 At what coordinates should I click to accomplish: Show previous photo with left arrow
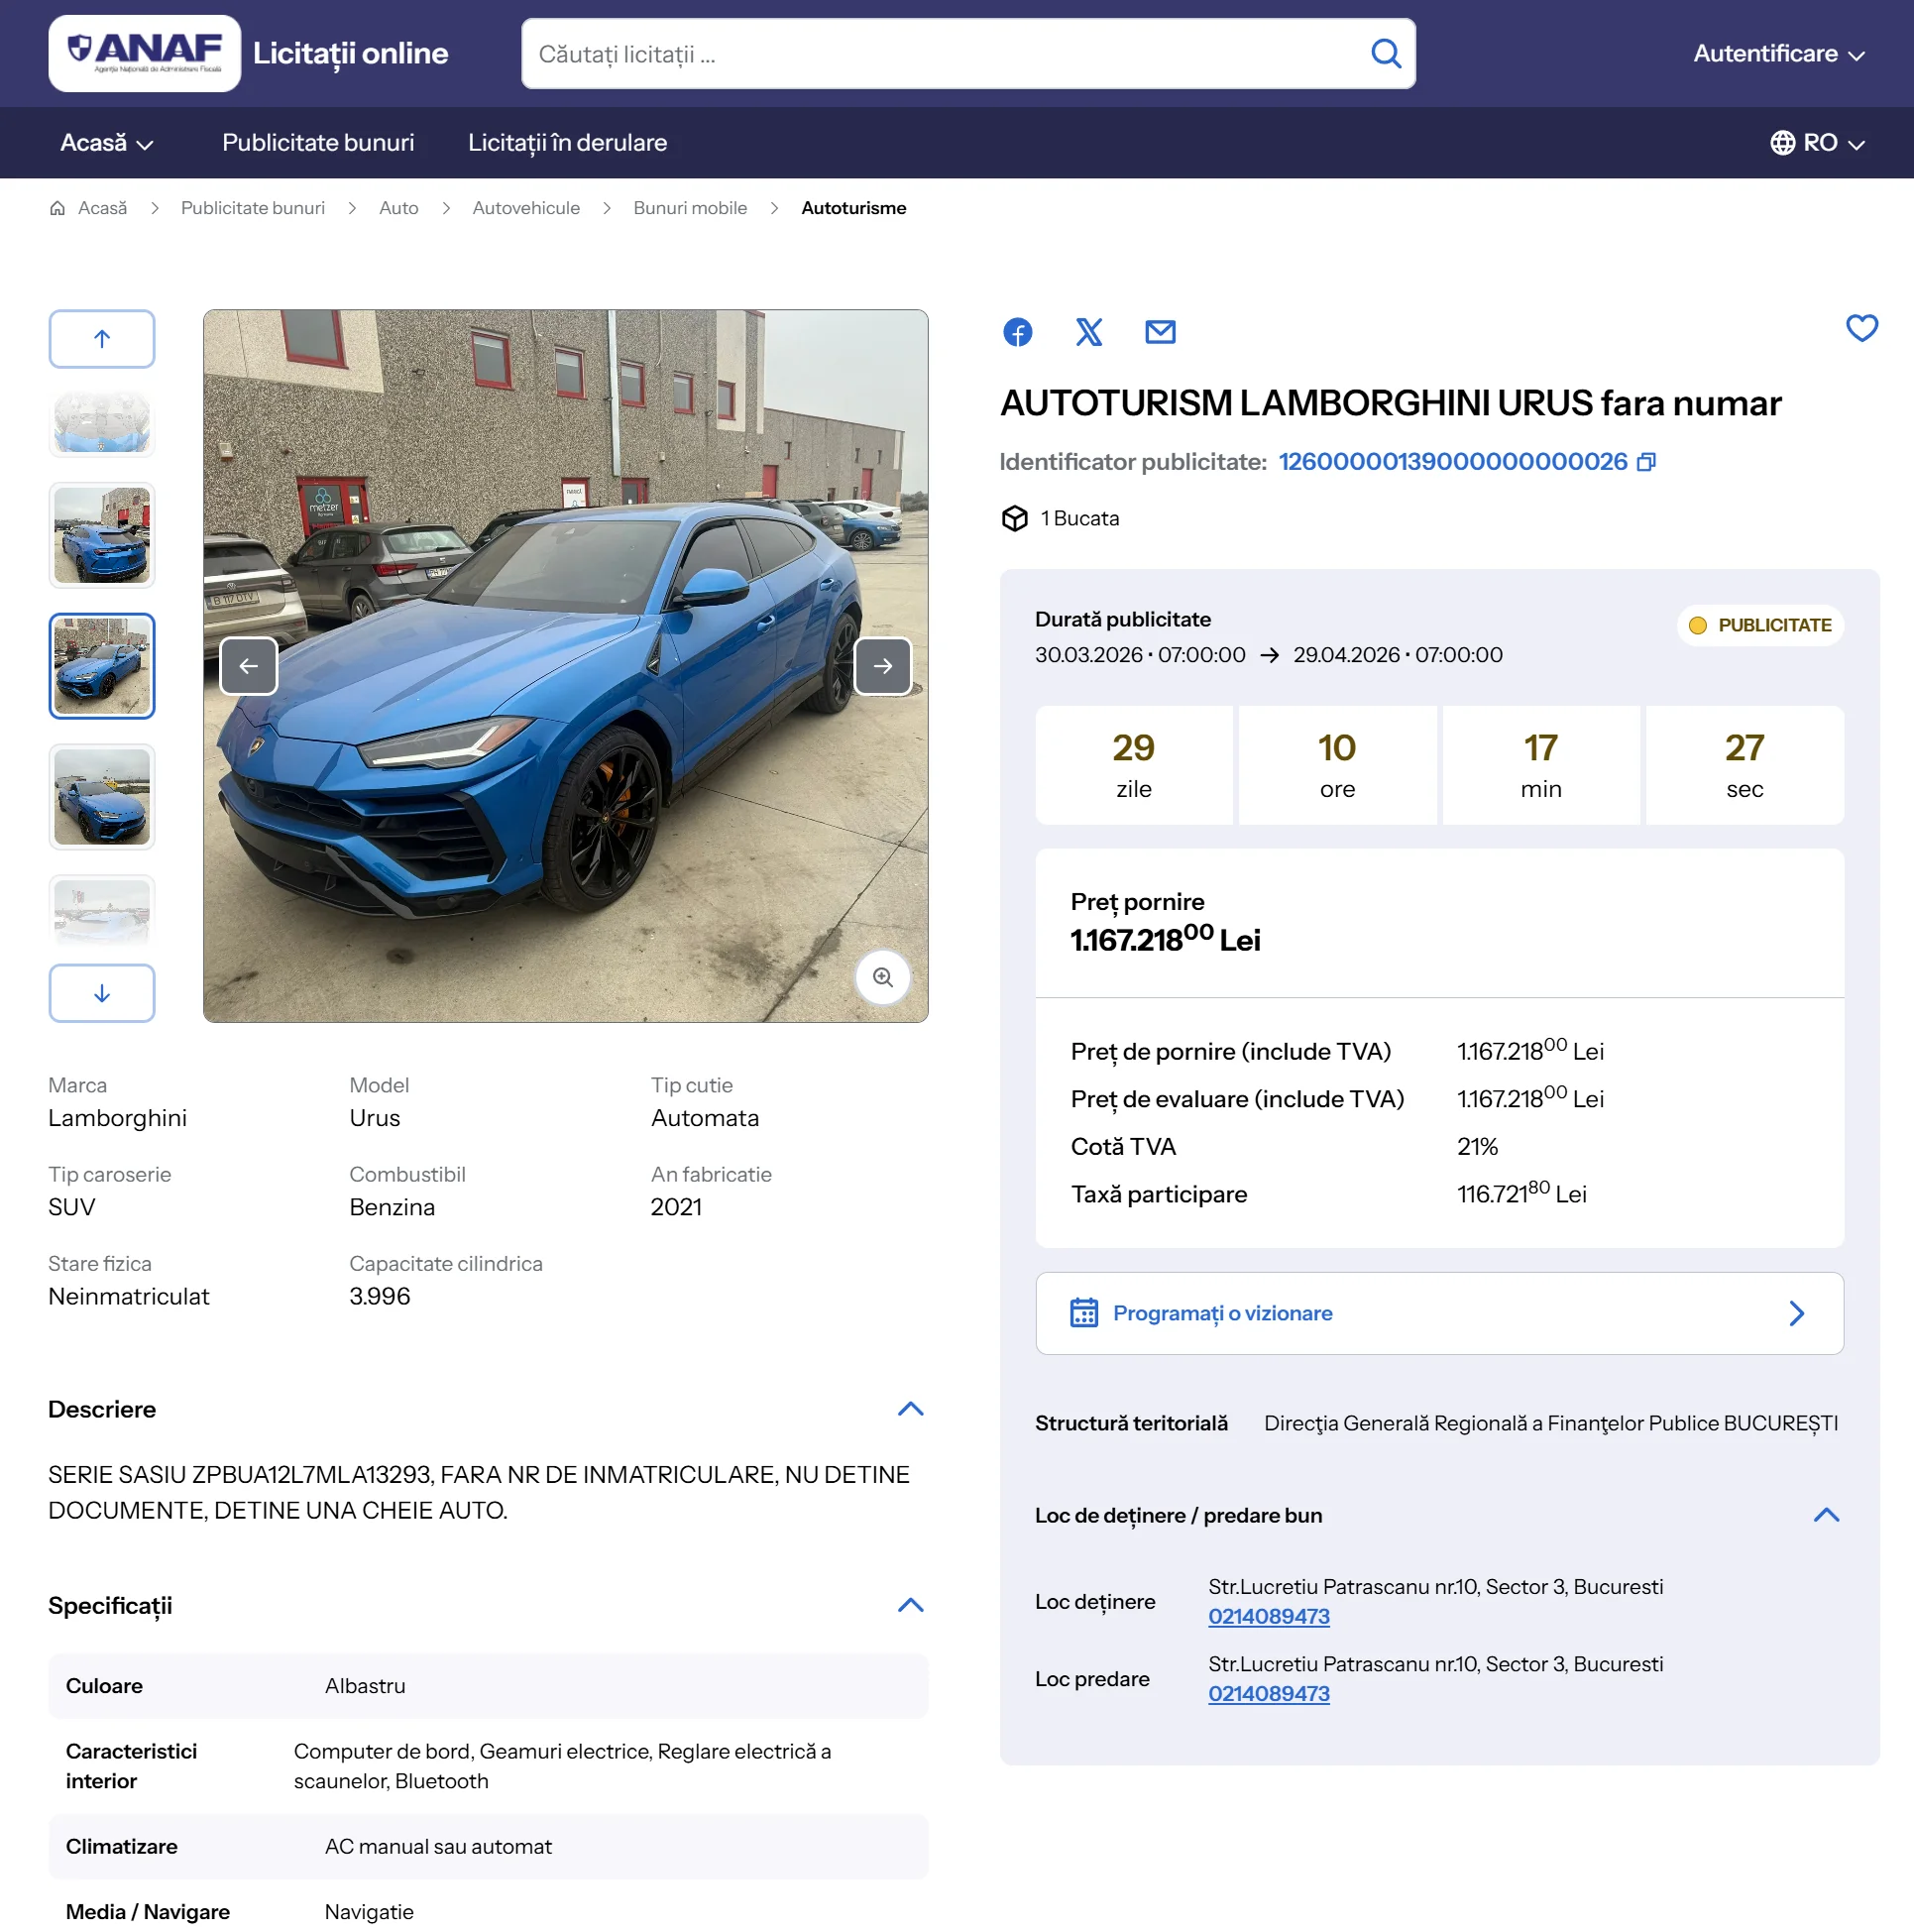[248, 666]
